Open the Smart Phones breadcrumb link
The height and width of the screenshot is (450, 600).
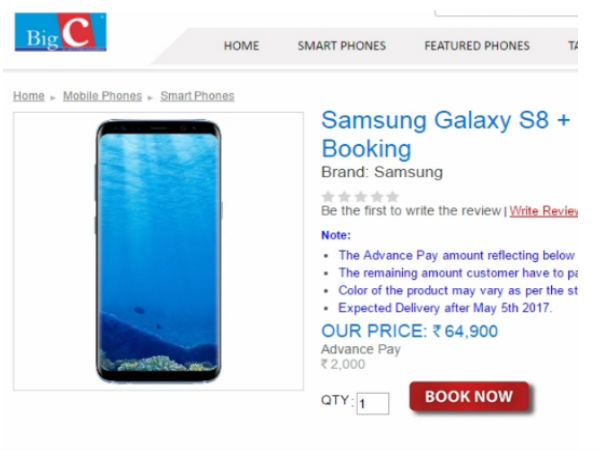197,96
